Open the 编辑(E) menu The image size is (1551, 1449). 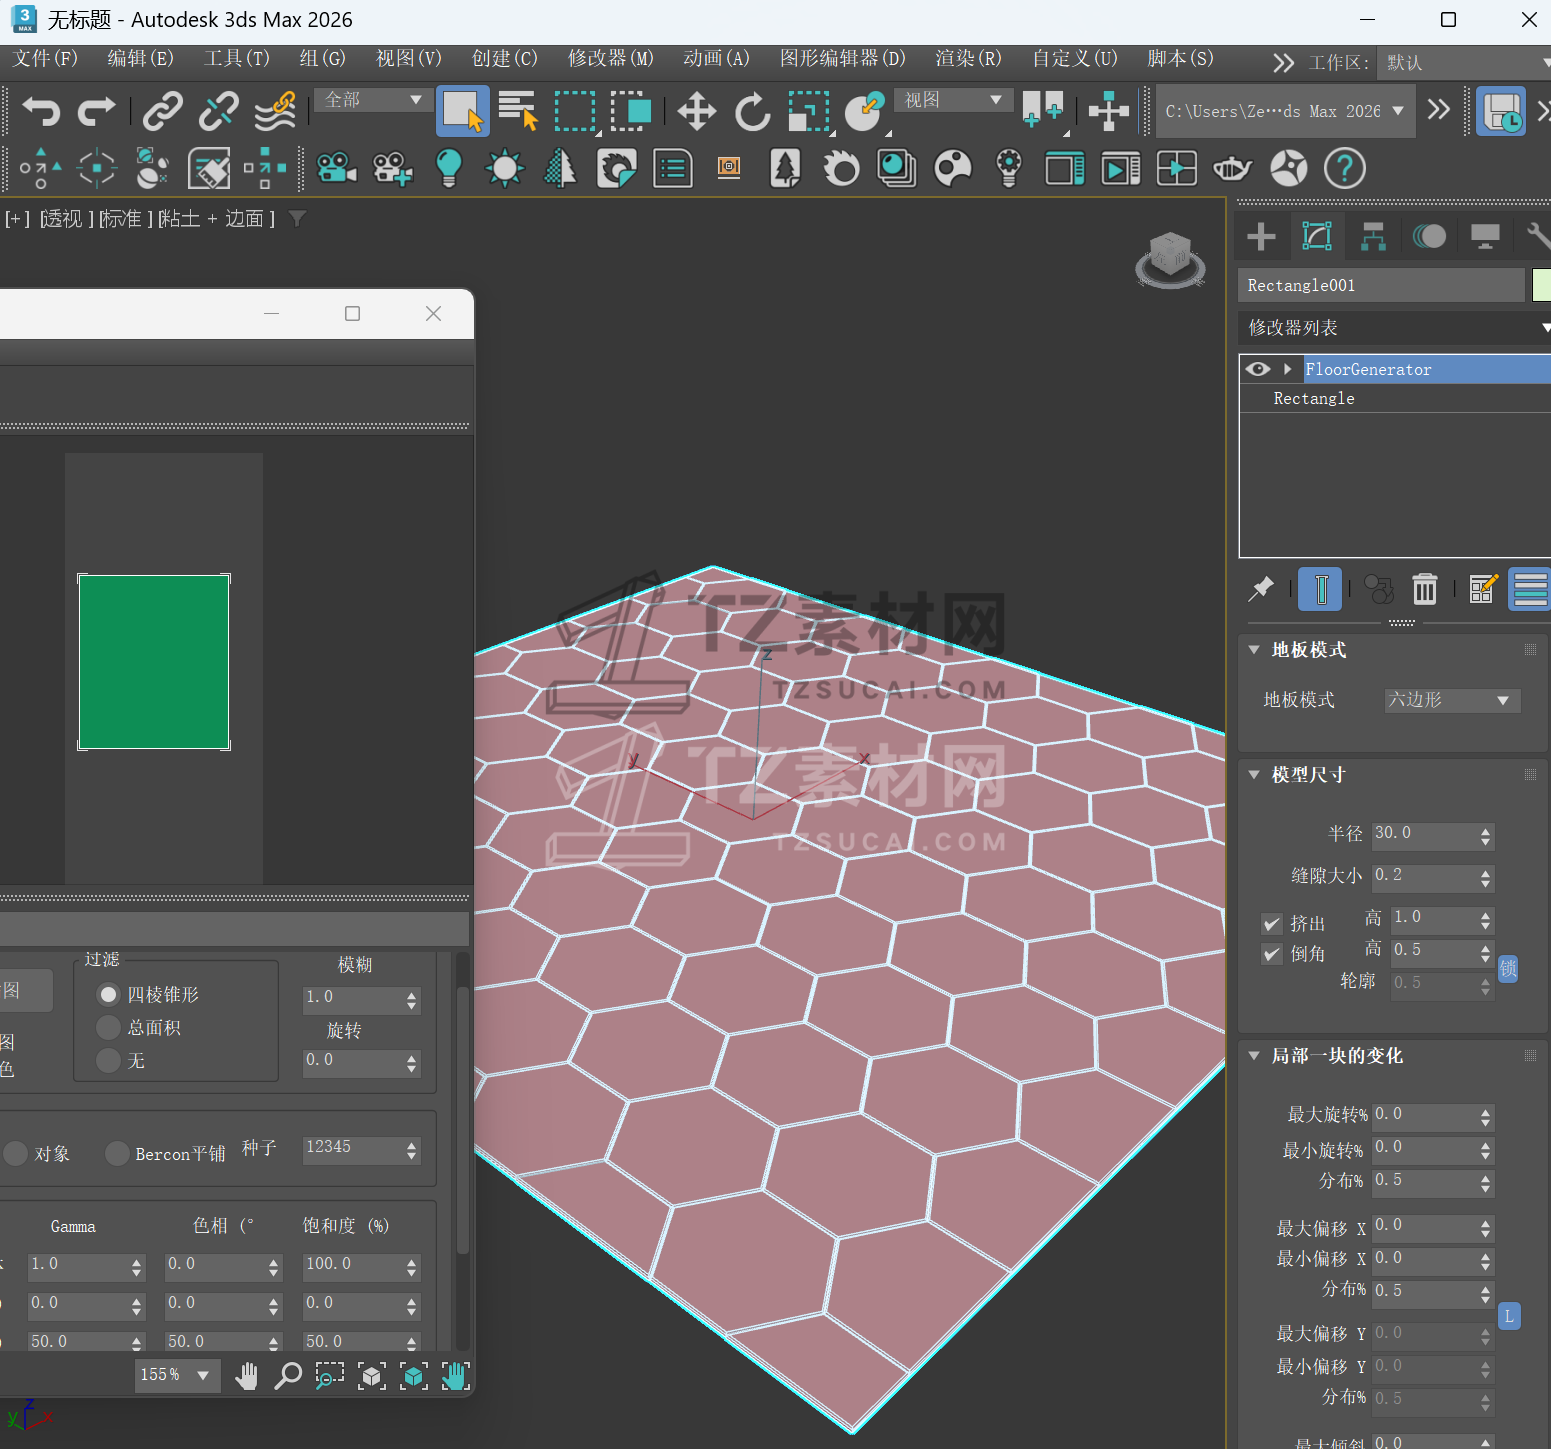140,58
